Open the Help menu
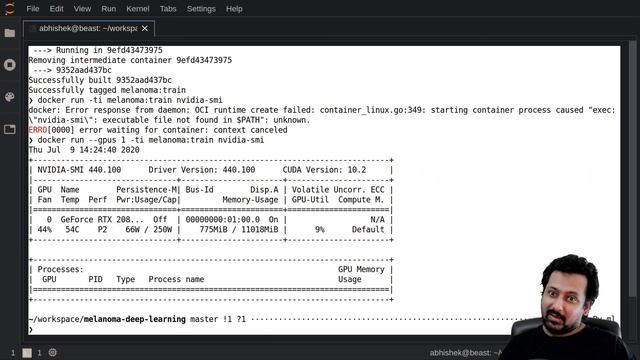 234,9
